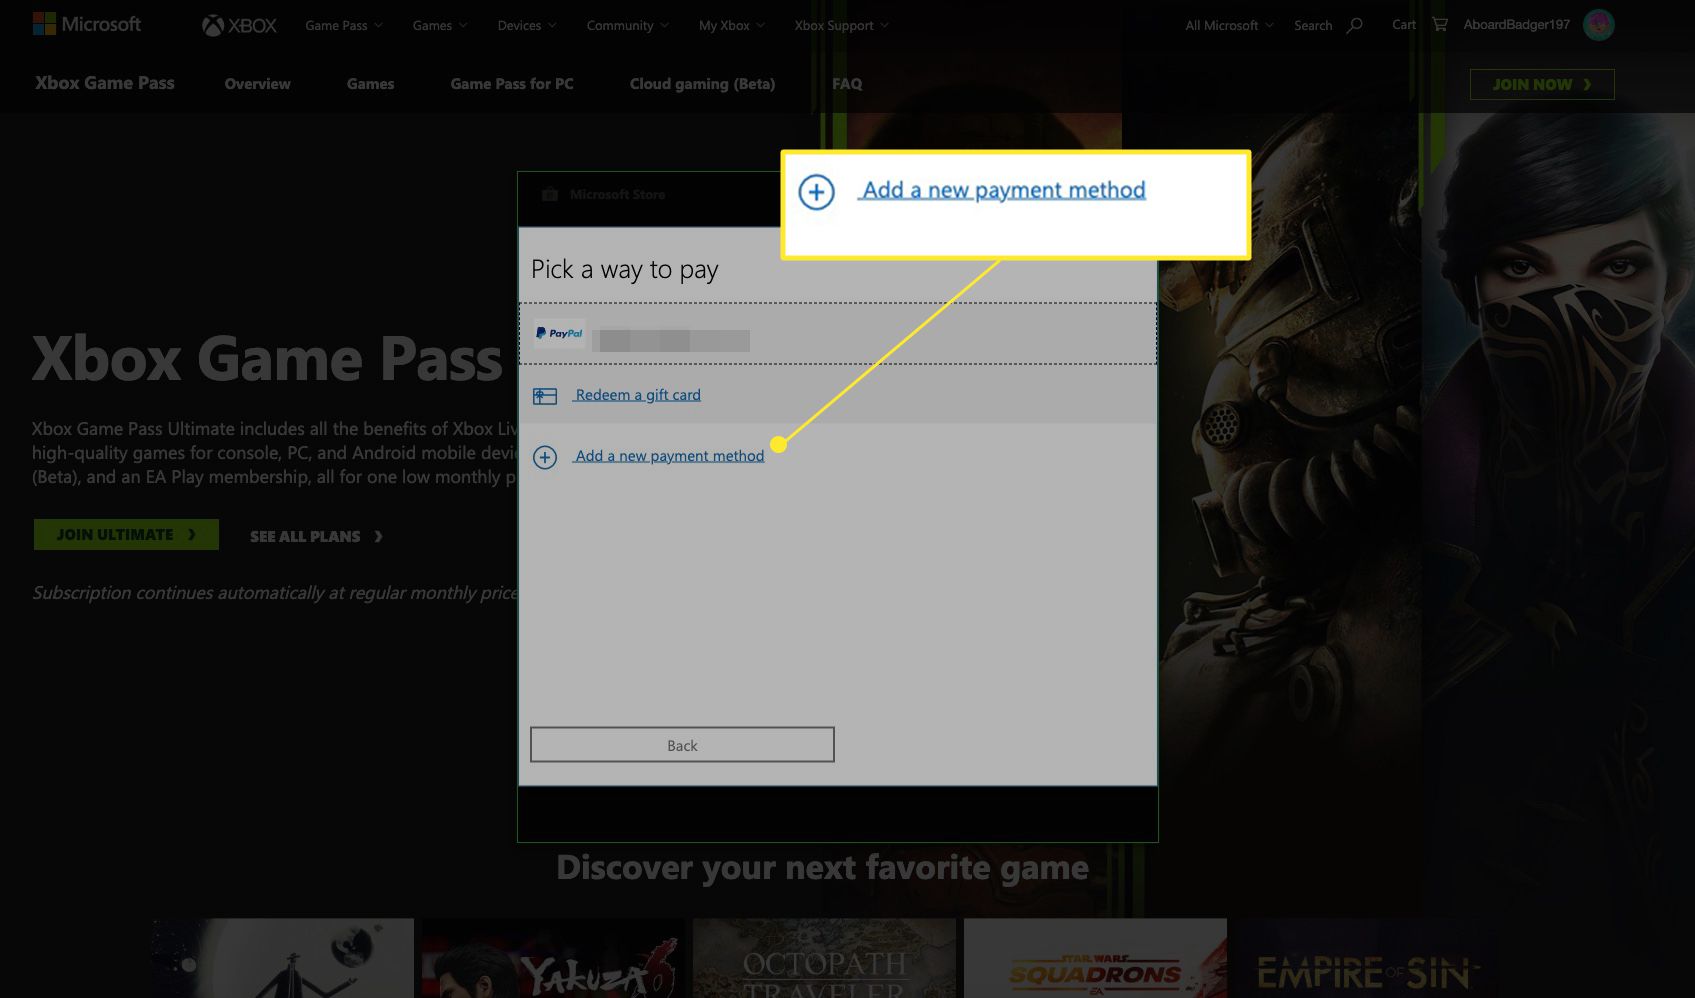The image size is (1695, 998).
Task: Click the Pick a way to pay heading
Action: click(x=625, y=270)
